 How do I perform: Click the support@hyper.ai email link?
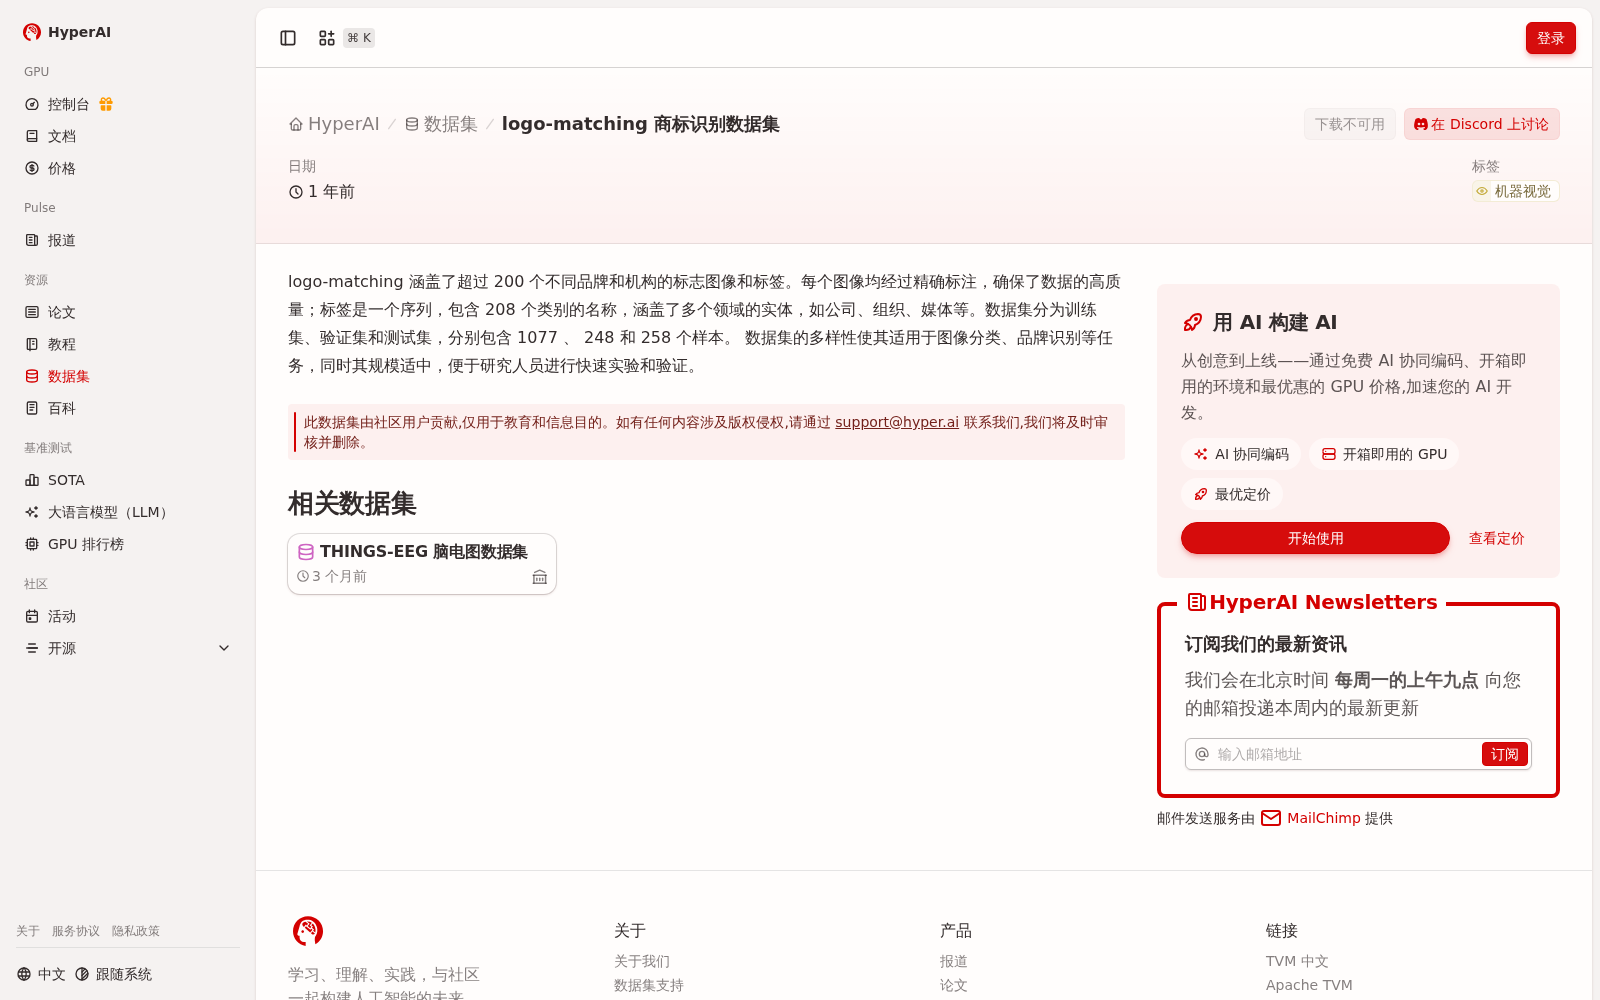pyautogui.click(x=897, y=422)
